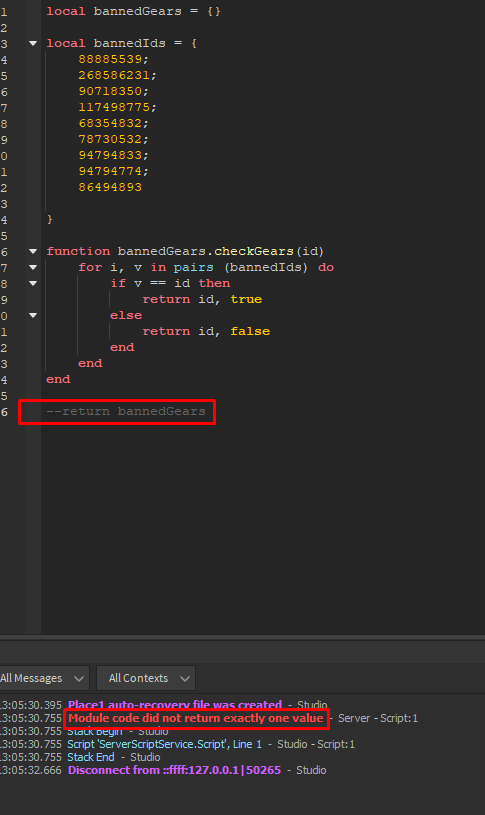Click 'return id, false' statement
Image resolution: width=485 pixels, height=815 pixels.
(206, 332)
